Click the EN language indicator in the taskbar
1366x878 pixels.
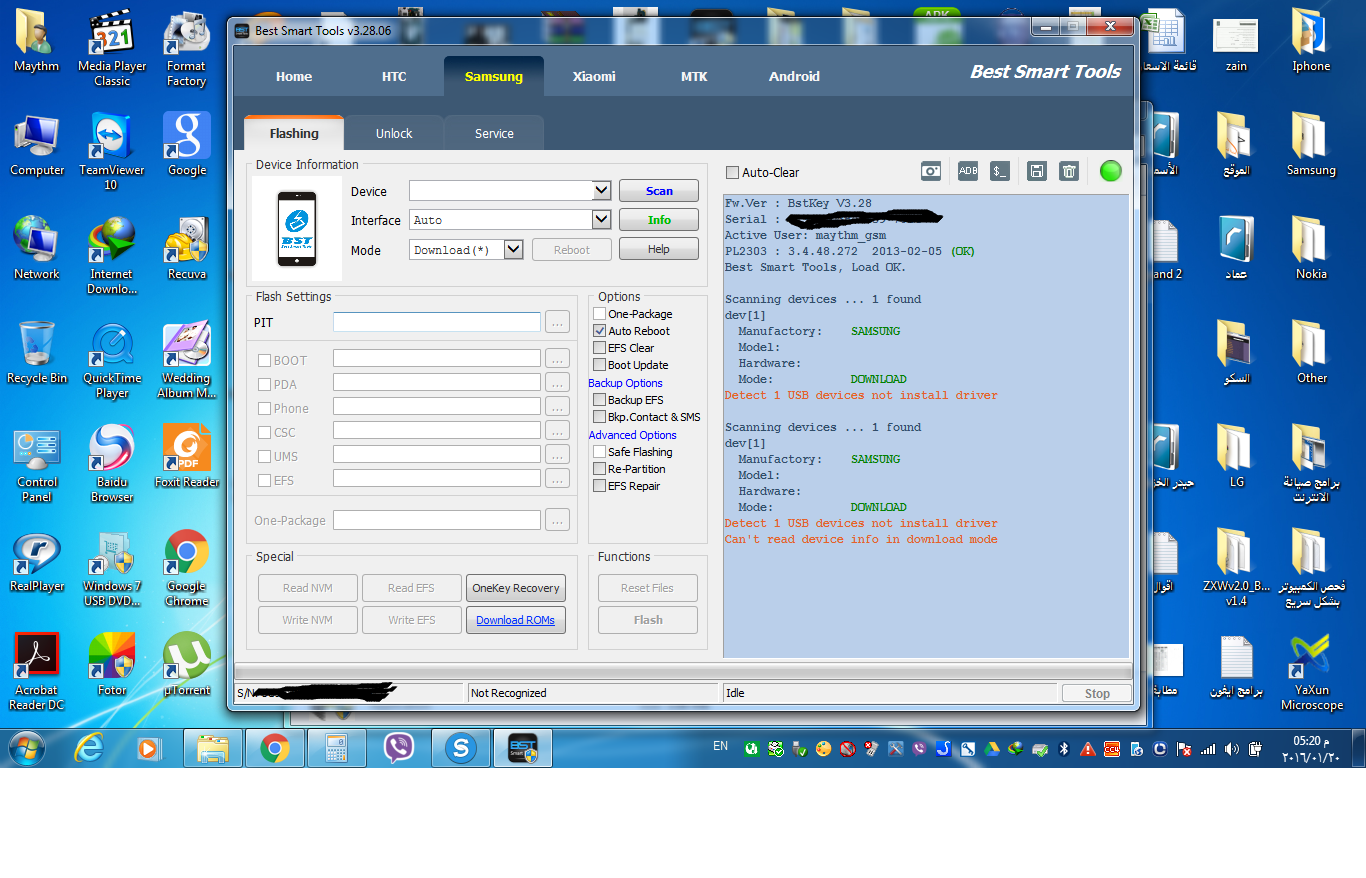[x=720, y=746]
